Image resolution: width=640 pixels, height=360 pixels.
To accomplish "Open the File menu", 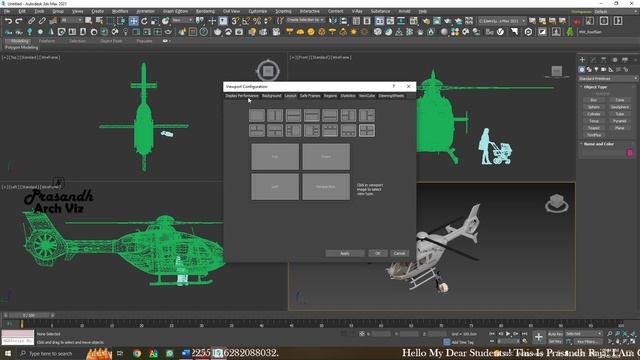I will coord(7,11).
